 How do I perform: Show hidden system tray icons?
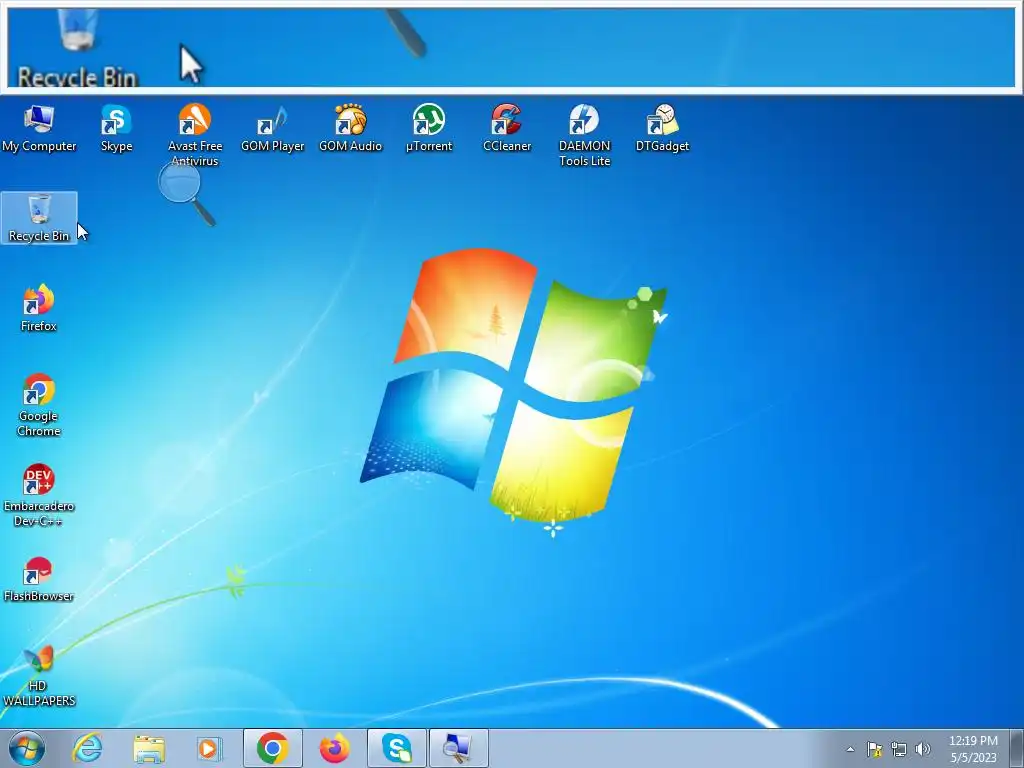(x=850, y=749)
